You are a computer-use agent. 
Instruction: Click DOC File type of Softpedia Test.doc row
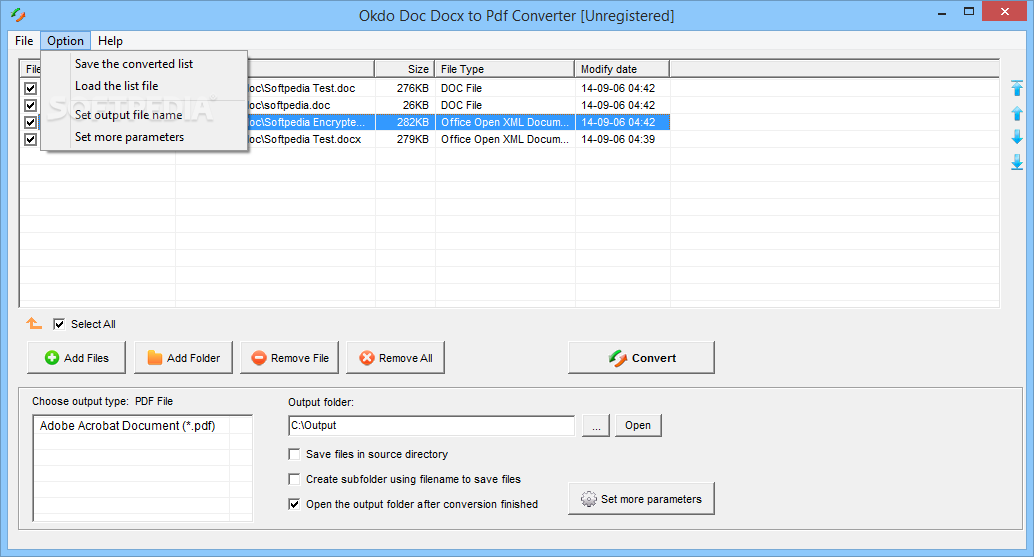pos(462,88)
